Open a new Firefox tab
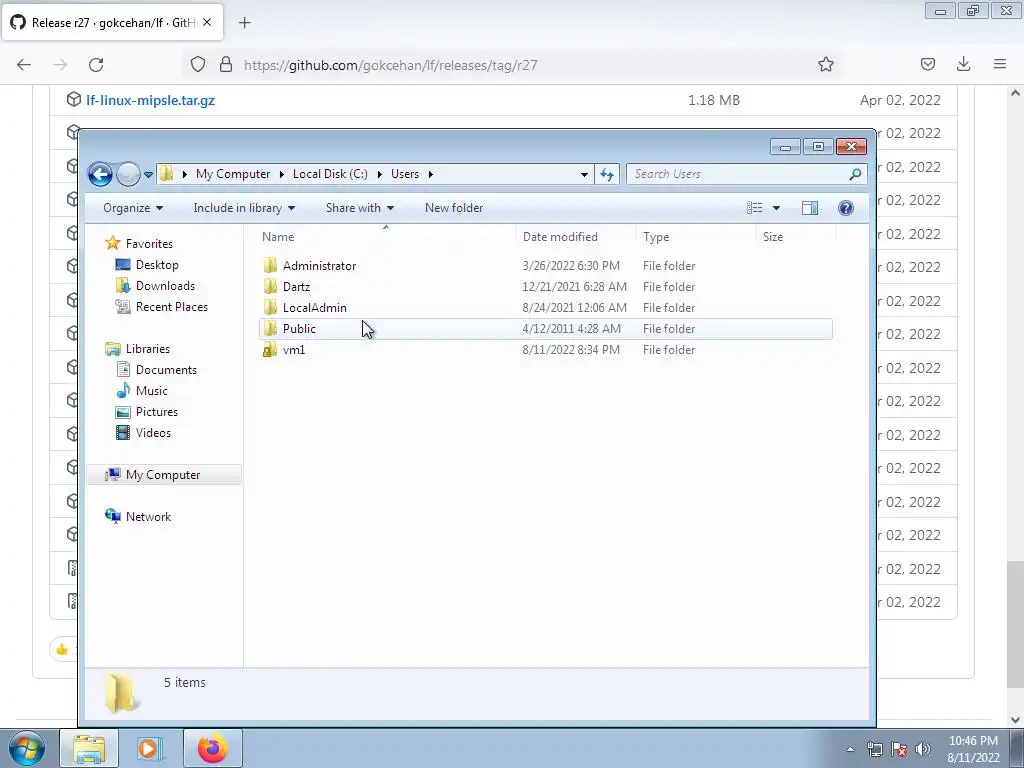 [245, 23]
